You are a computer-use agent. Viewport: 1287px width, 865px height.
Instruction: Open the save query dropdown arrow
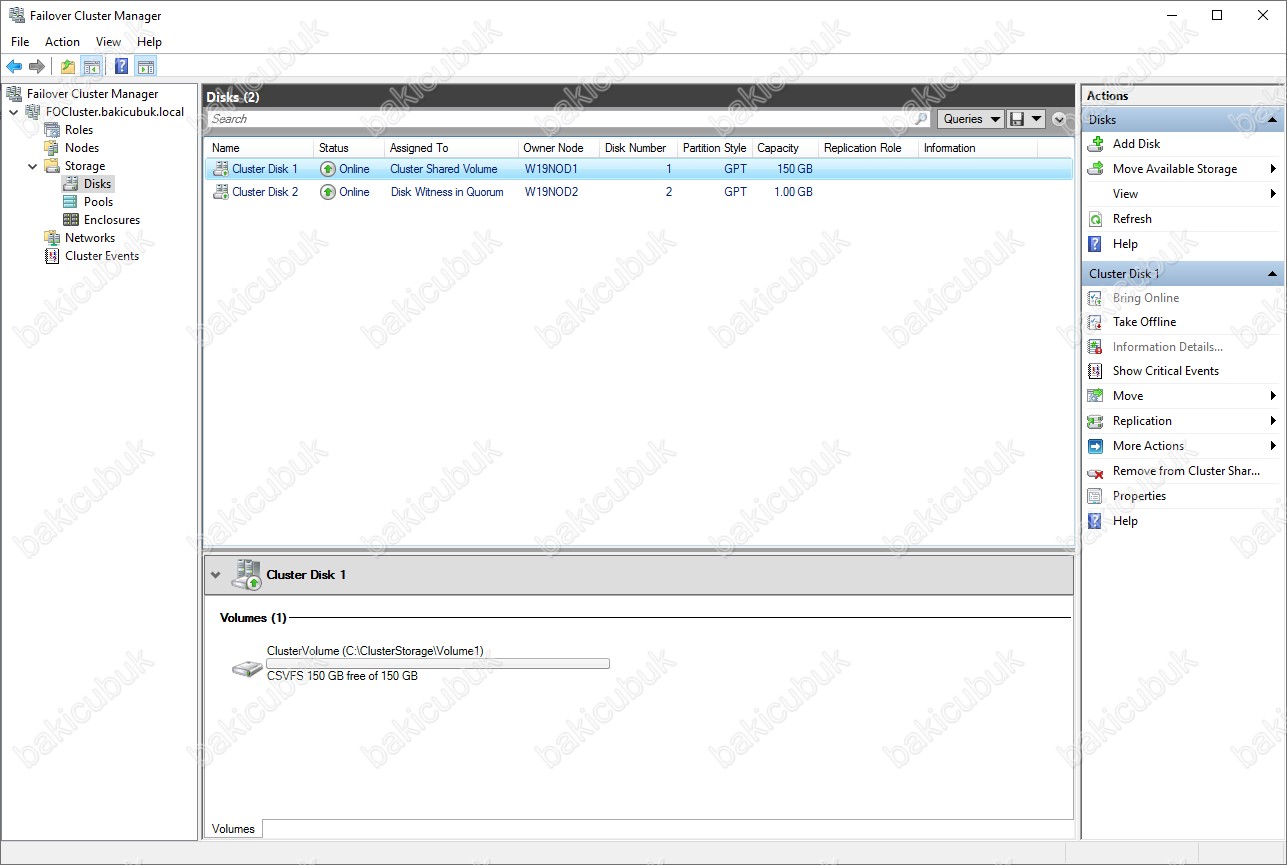(x=1036, y=119)
